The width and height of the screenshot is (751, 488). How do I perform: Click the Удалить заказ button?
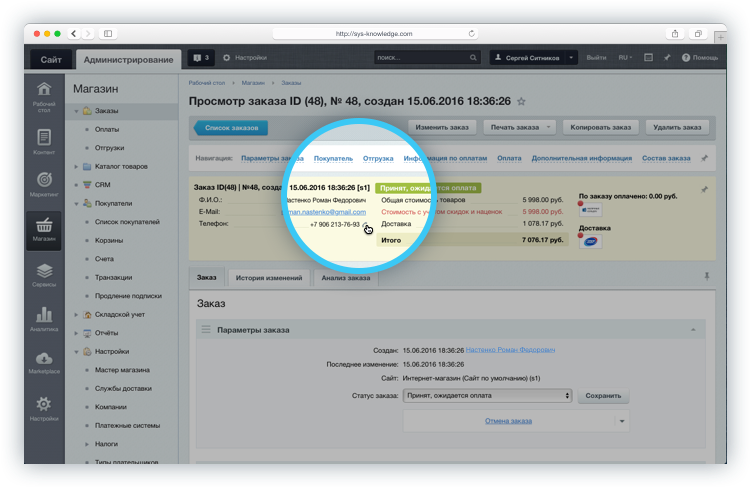[678, 128]
